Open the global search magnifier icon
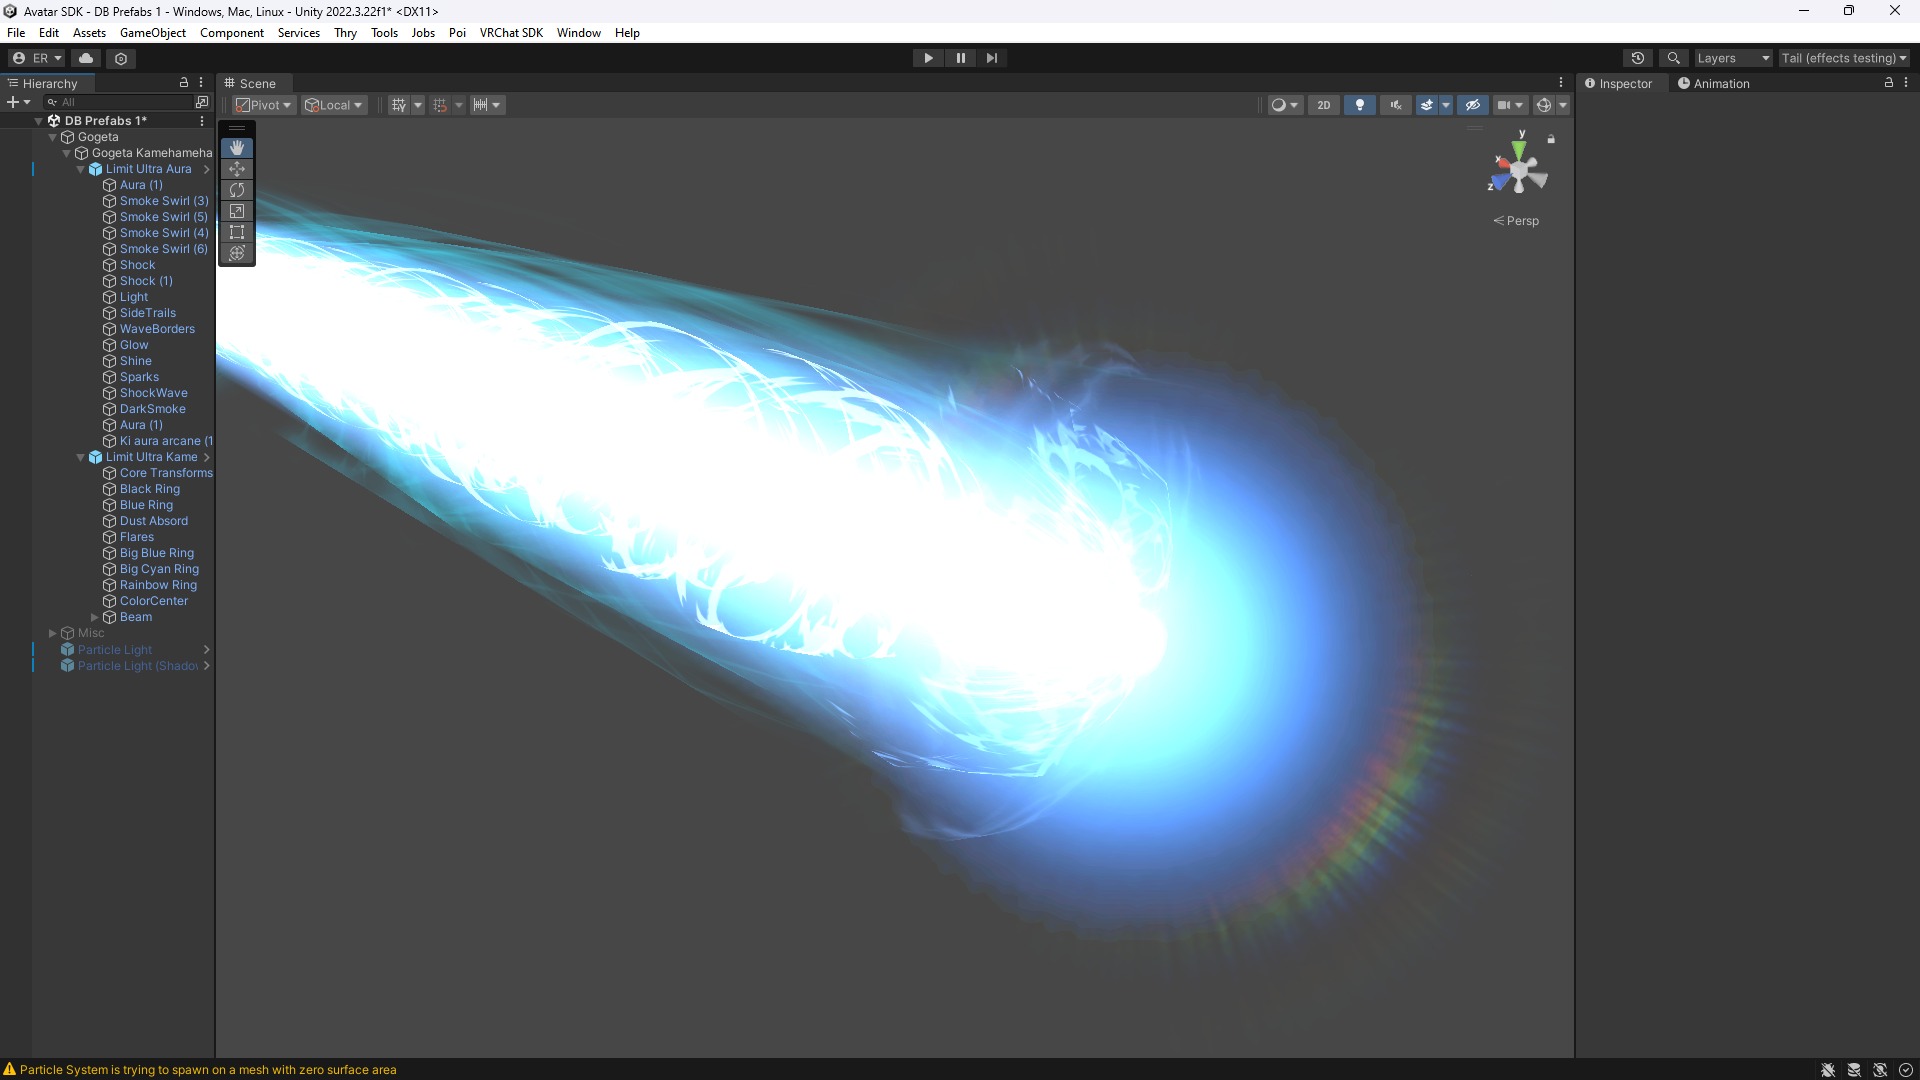The image size is (1920, 1080). [x=1673, y=58]
